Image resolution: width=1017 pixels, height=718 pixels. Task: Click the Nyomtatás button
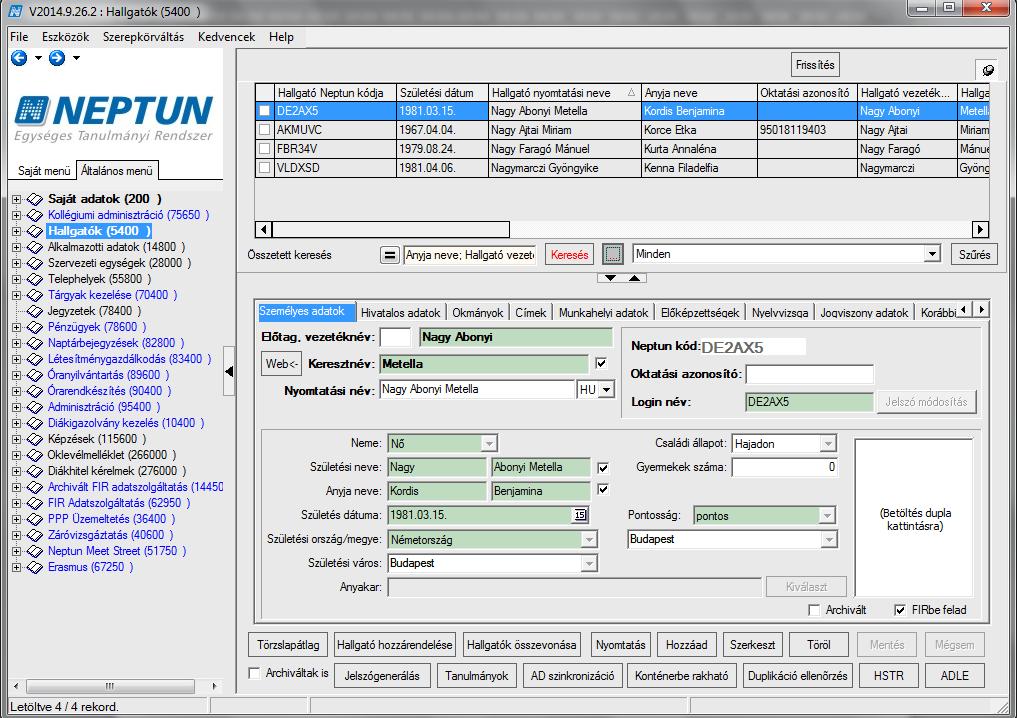[x=621, y=645]
